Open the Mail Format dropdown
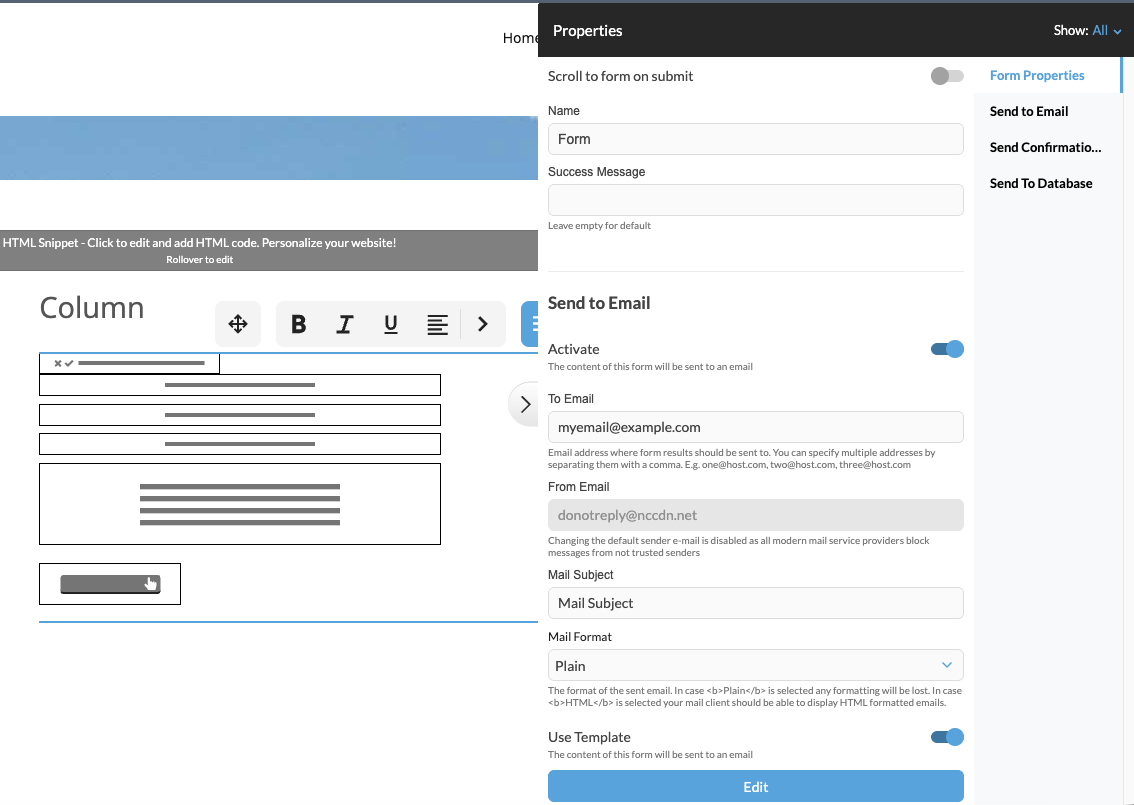 tap(755, 665)
